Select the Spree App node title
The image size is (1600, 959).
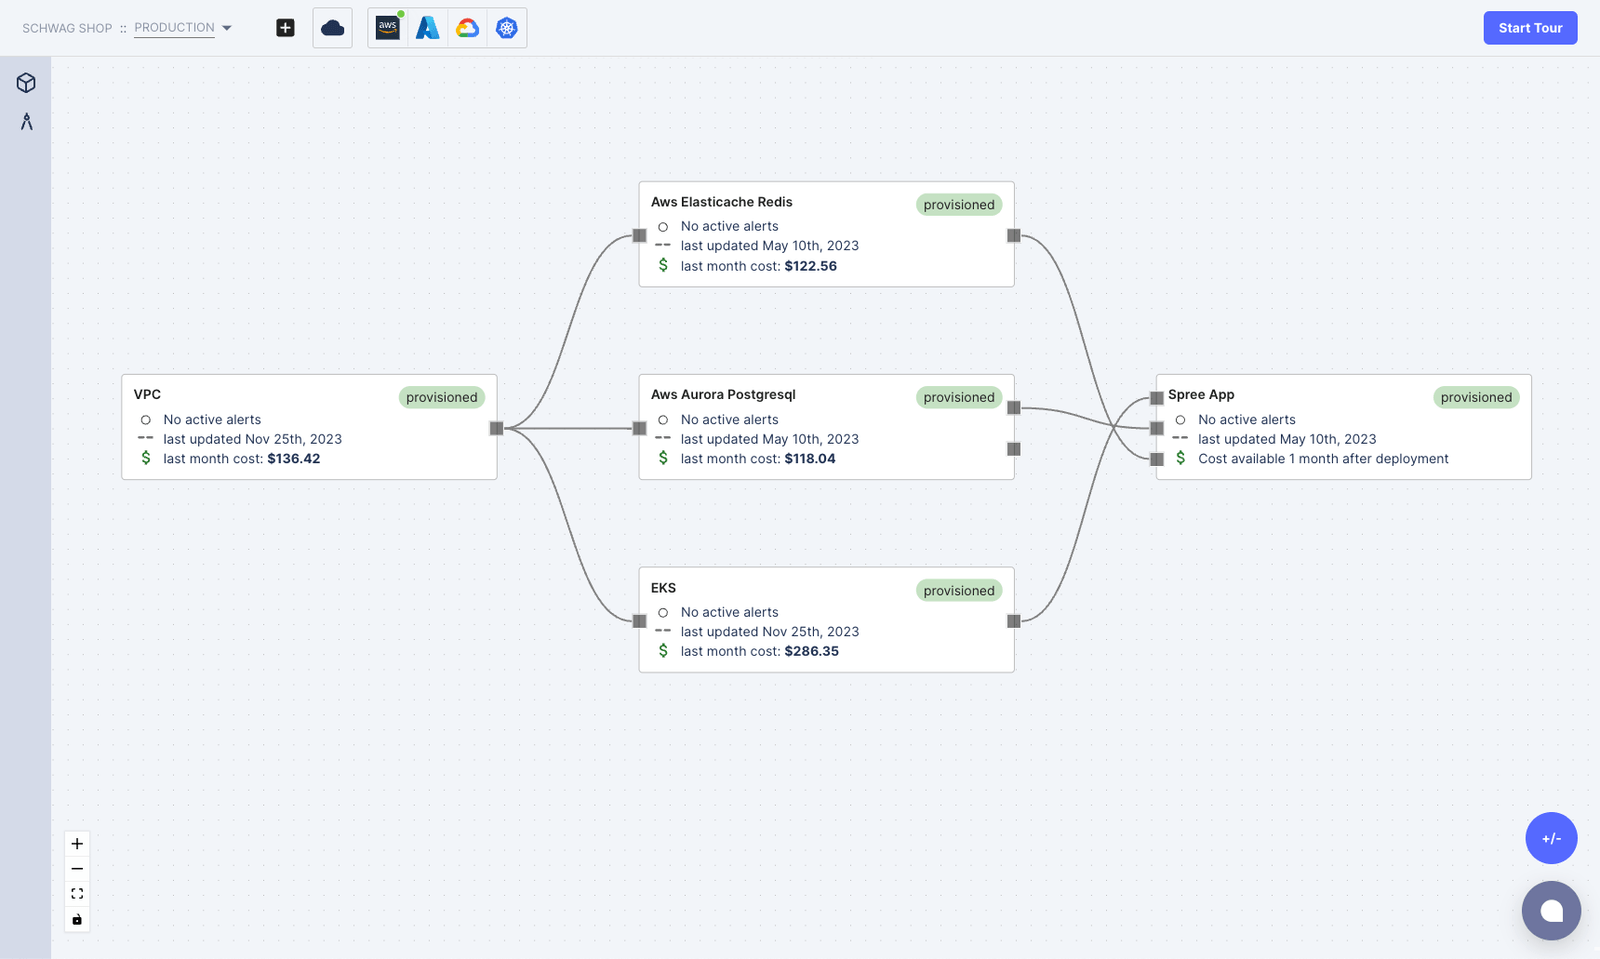1201,394
